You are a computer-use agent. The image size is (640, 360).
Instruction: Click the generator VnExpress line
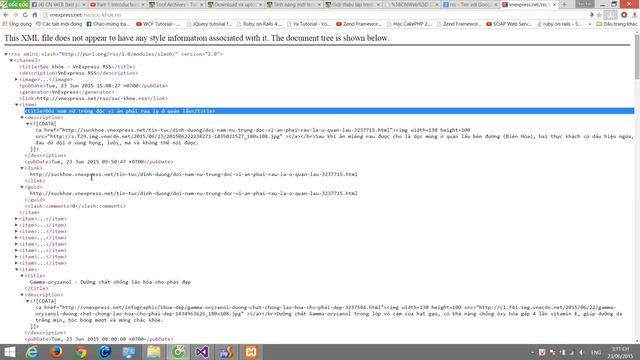(x=67, y=92)
